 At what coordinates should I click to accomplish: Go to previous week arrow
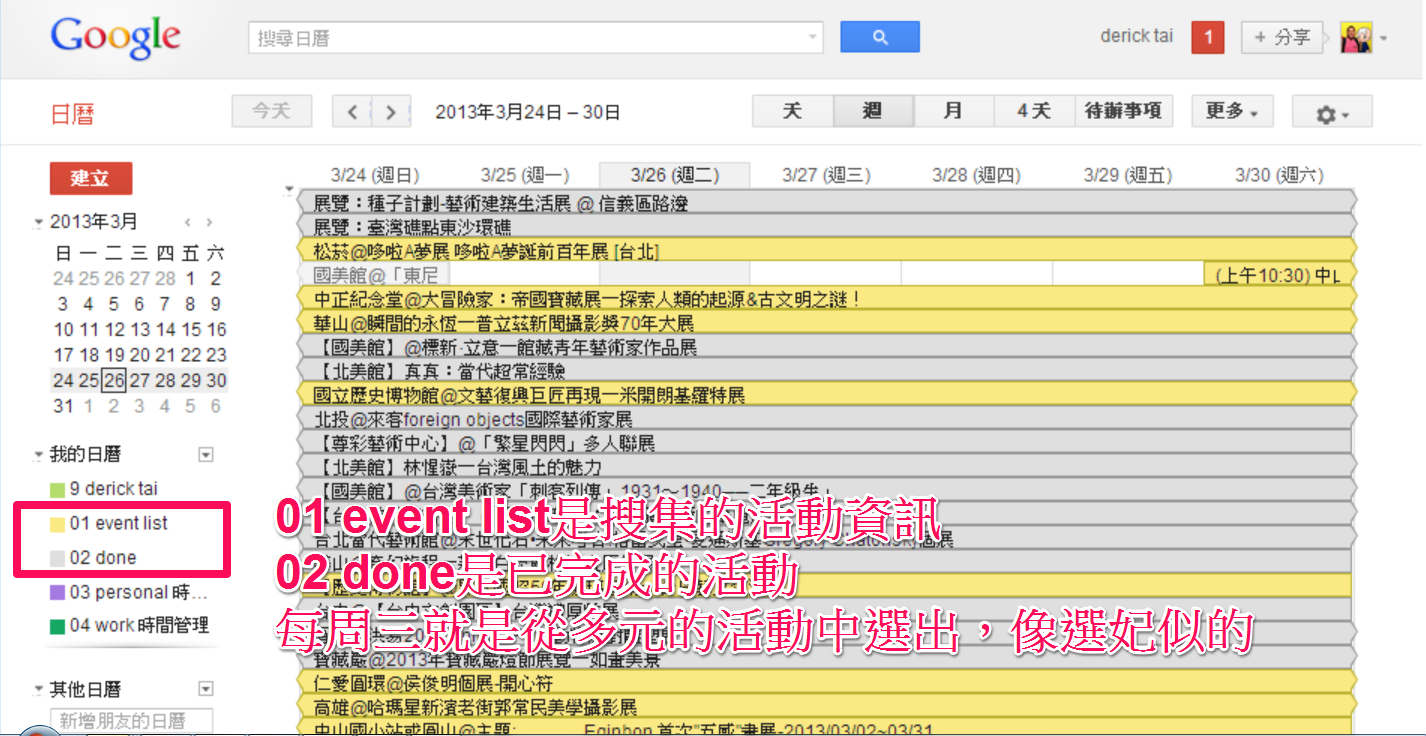(x=352, y=112)
